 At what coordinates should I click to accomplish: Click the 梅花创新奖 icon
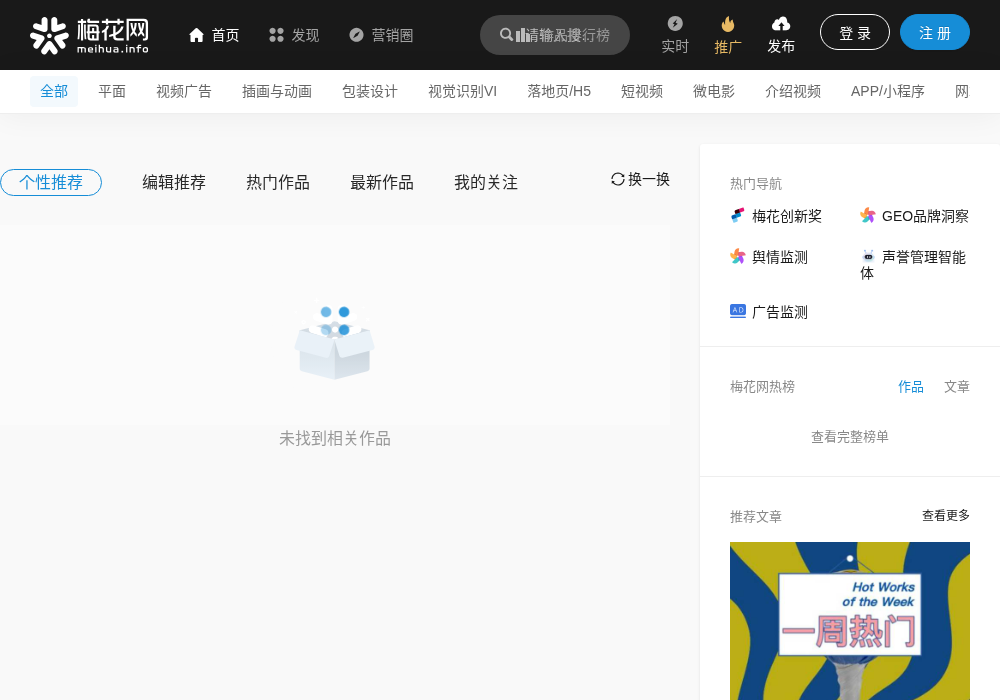(737, 215)
